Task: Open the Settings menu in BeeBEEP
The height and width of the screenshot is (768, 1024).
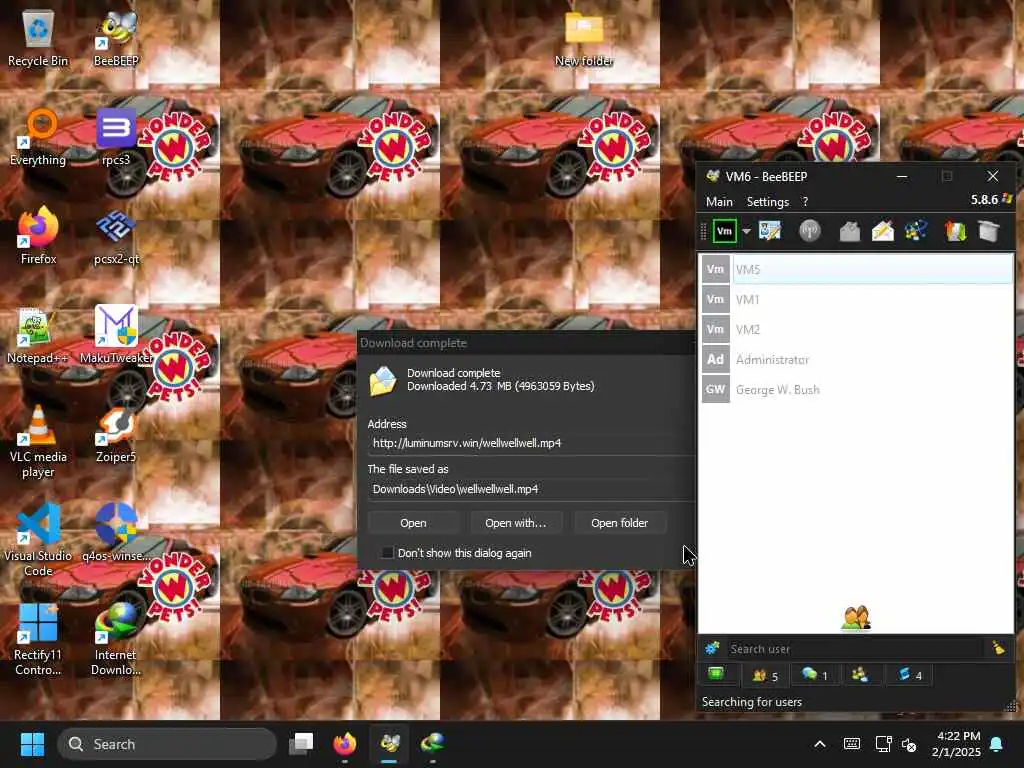Action: click(x=767, y=202)
